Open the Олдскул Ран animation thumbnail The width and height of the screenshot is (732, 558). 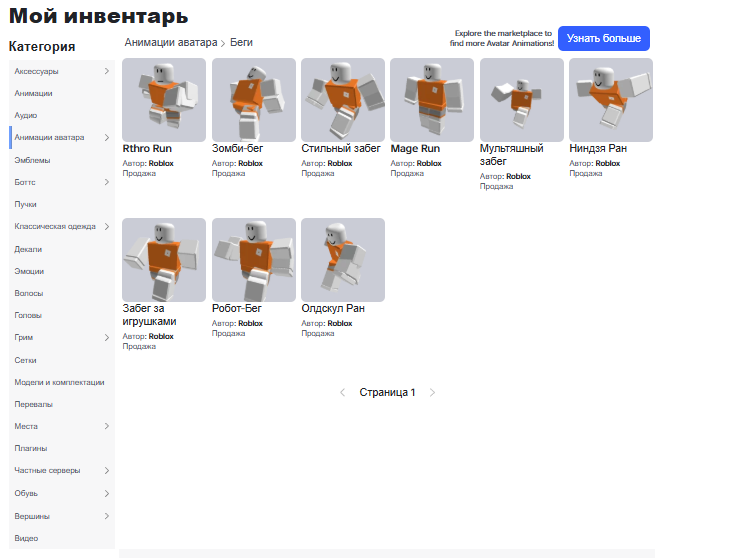tap(343, 260)
